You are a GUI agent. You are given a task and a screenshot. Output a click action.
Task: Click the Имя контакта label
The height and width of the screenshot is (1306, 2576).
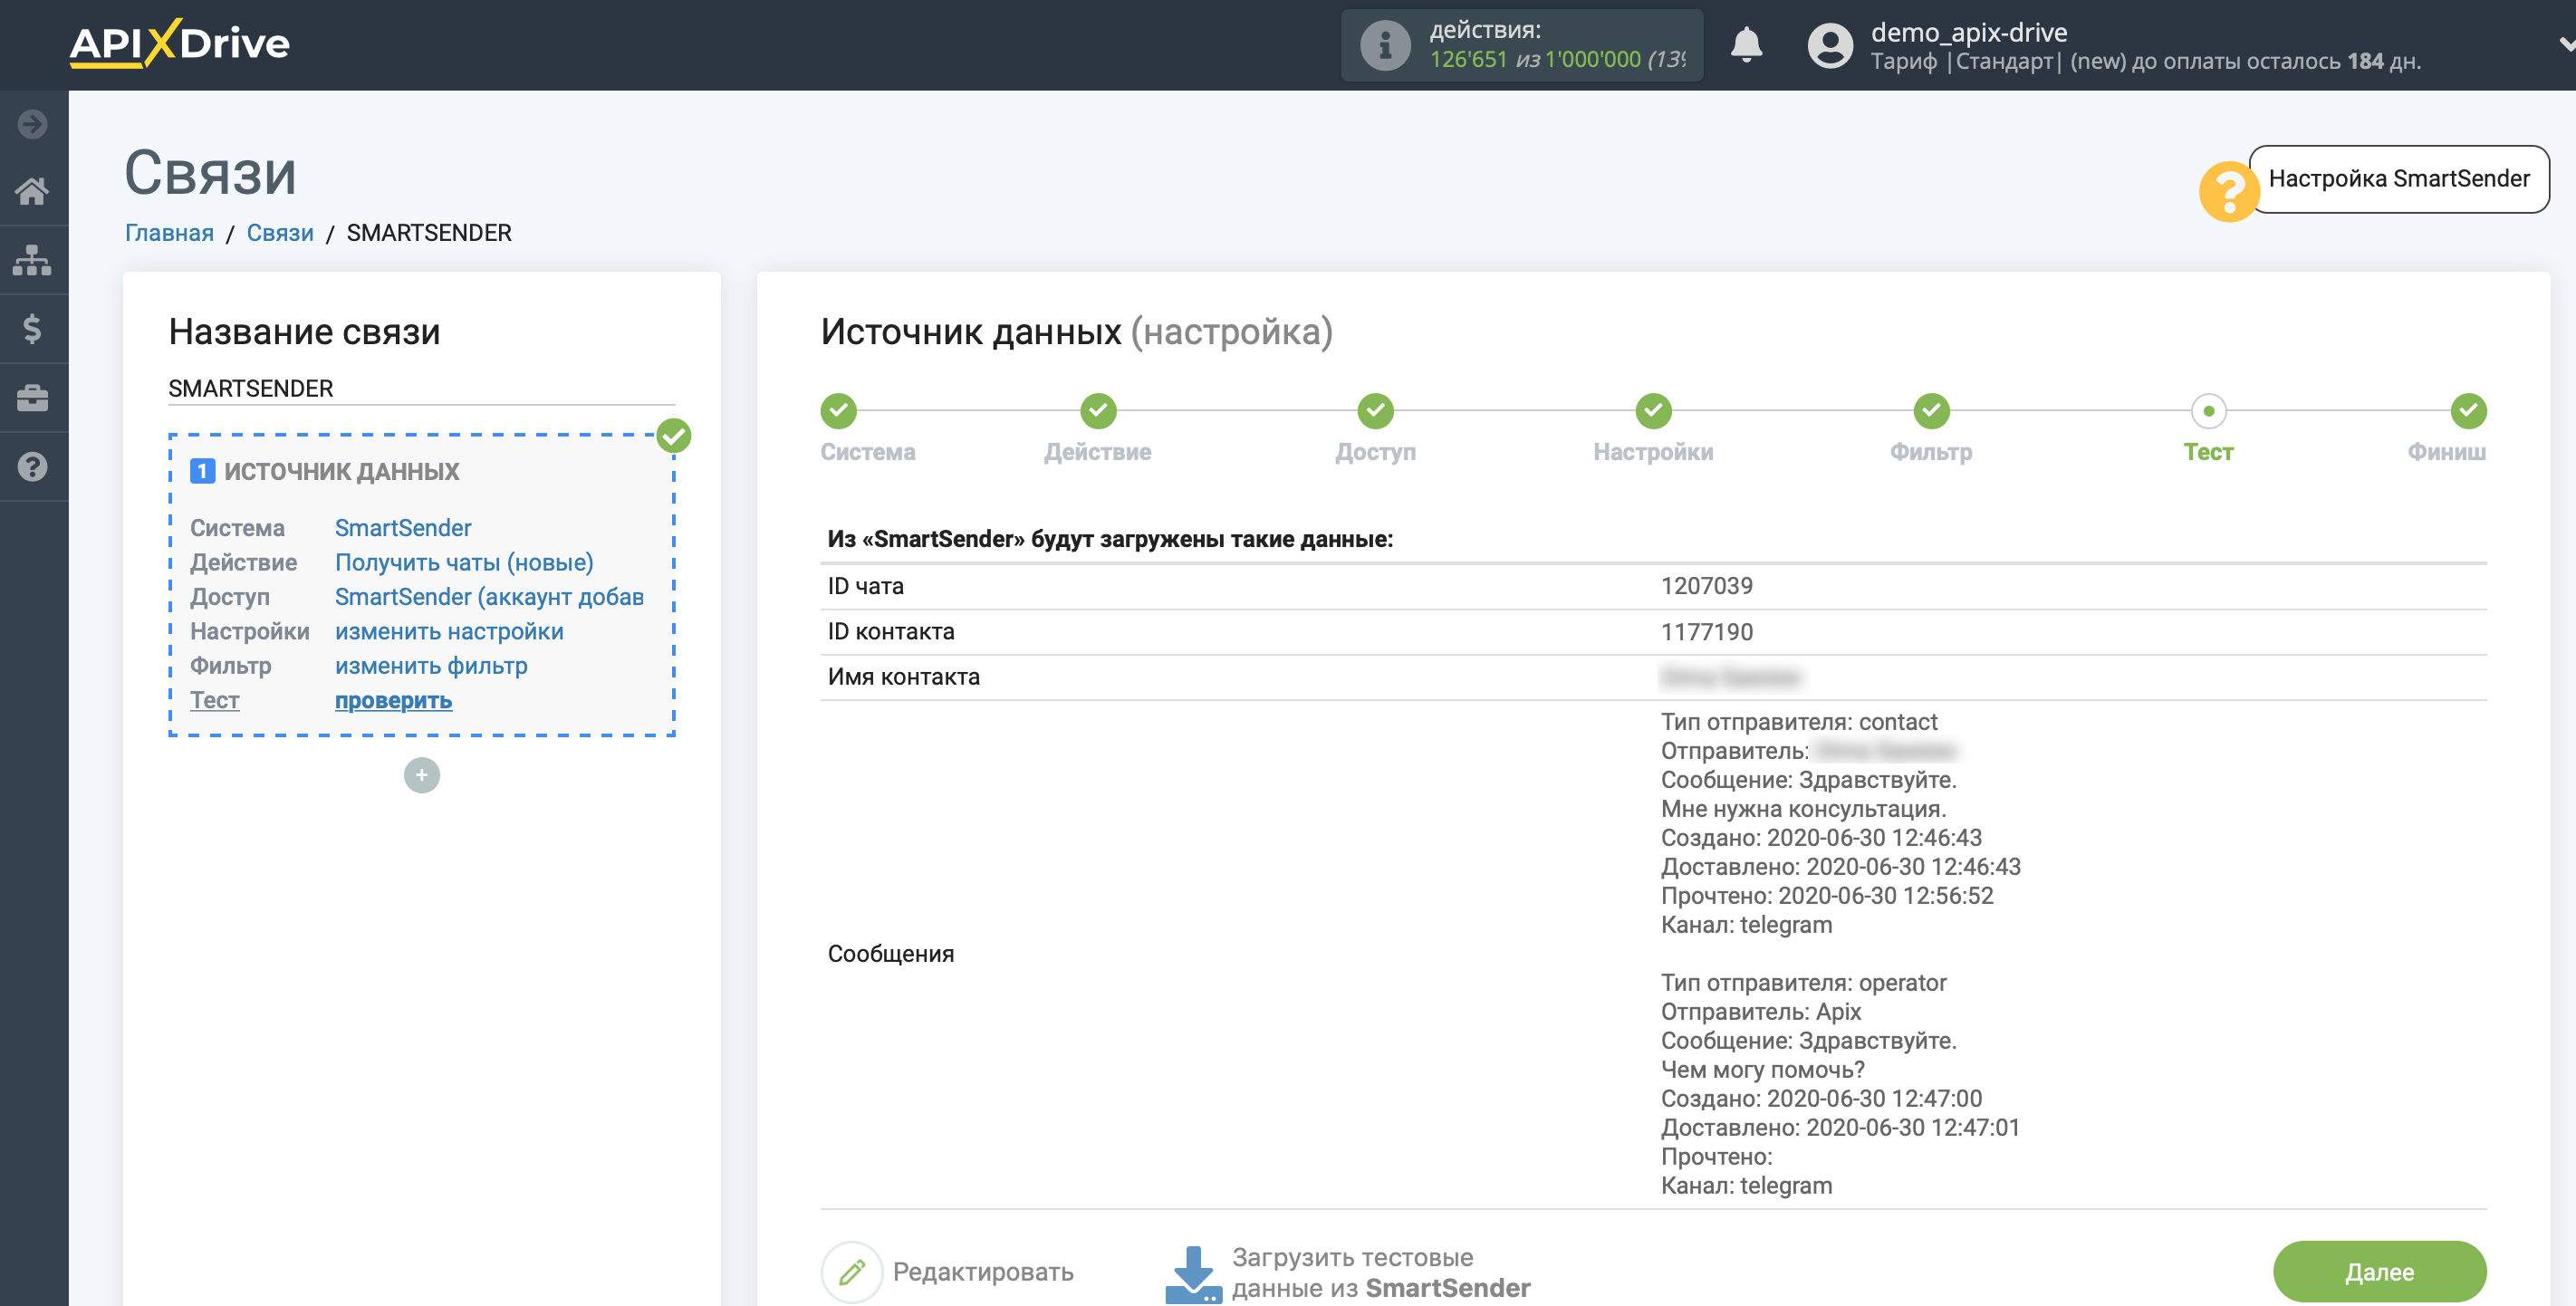903,677
